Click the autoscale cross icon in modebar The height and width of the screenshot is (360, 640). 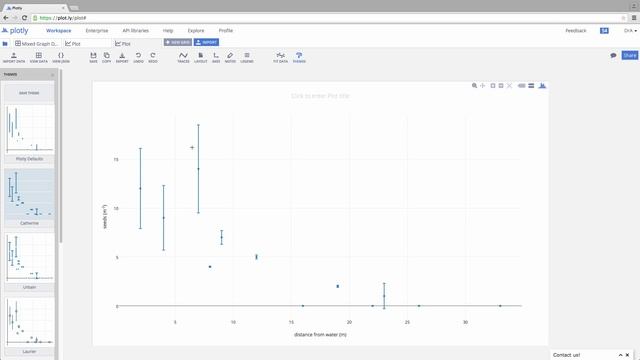509,86
